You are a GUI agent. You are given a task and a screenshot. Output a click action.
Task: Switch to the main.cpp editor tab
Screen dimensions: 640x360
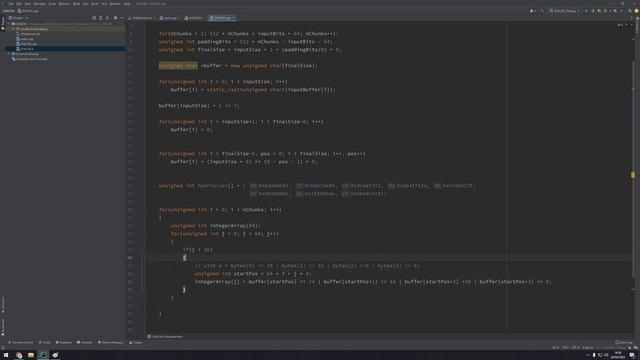tap(168, 18)
